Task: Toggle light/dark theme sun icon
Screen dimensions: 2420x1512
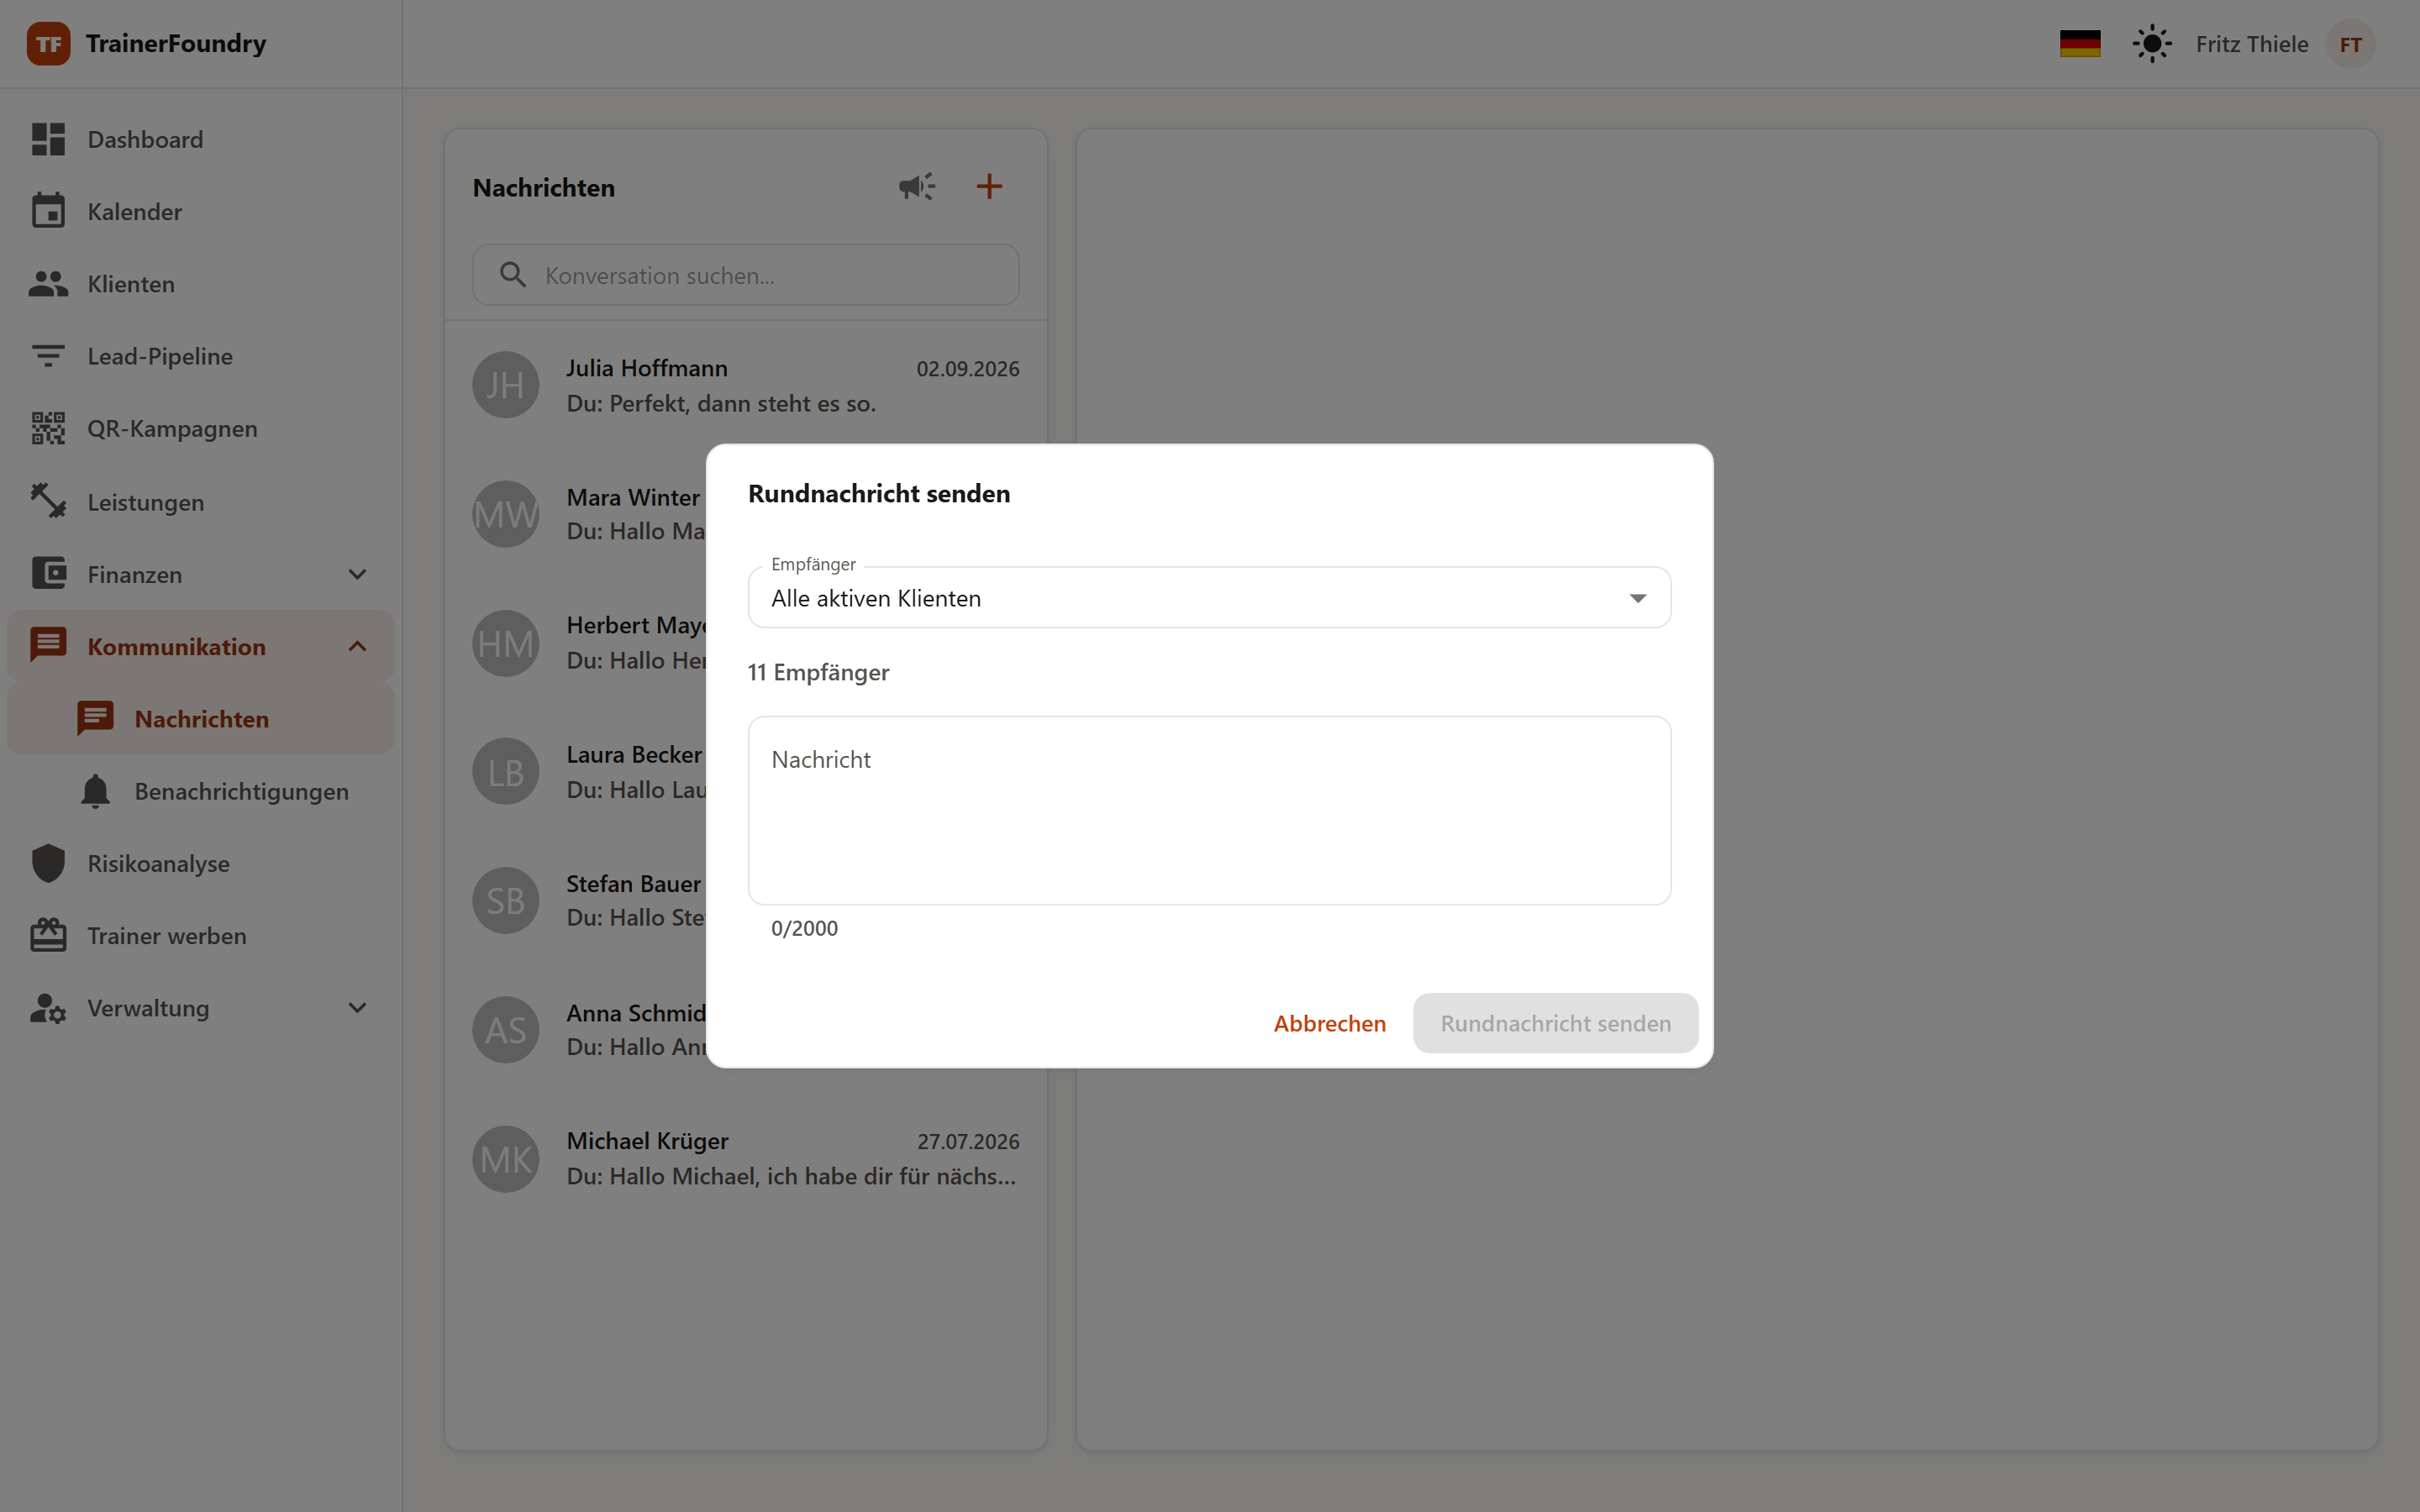Action: (2152, 44)
